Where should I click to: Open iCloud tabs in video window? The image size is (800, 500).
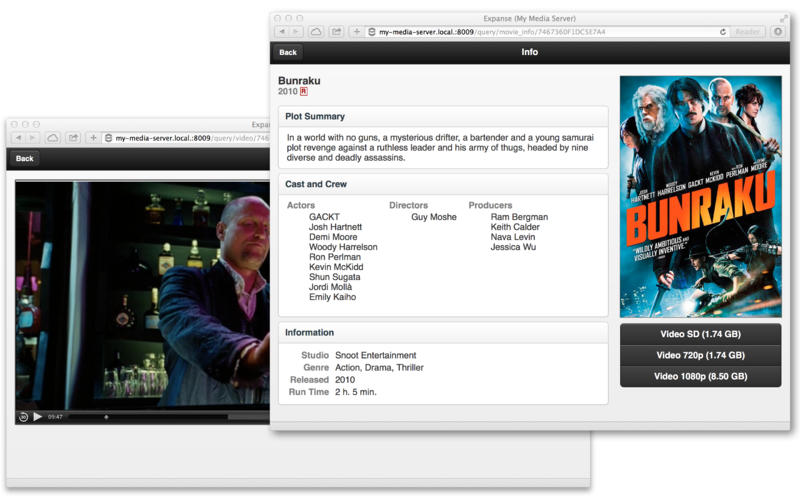tap(53, 138)
